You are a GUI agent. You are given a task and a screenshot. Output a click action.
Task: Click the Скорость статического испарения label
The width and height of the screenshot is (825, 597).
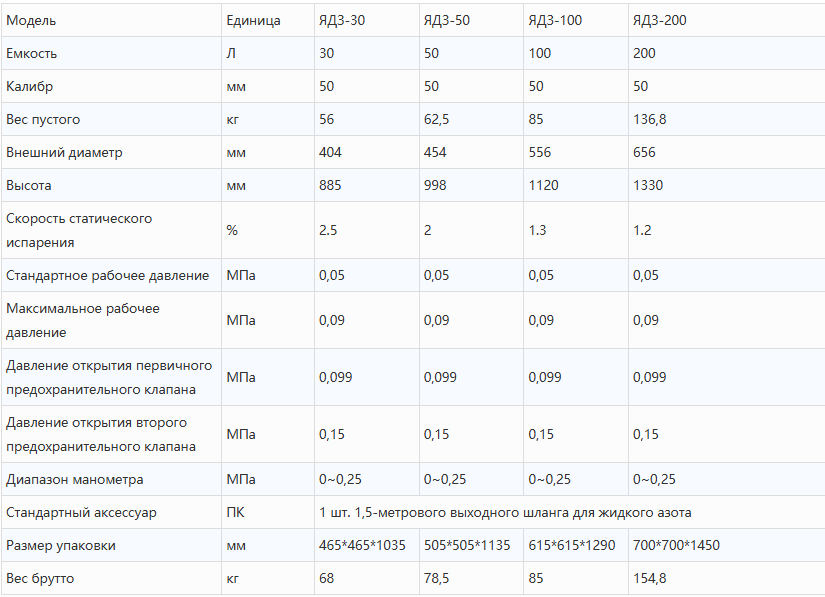(79, 230)
